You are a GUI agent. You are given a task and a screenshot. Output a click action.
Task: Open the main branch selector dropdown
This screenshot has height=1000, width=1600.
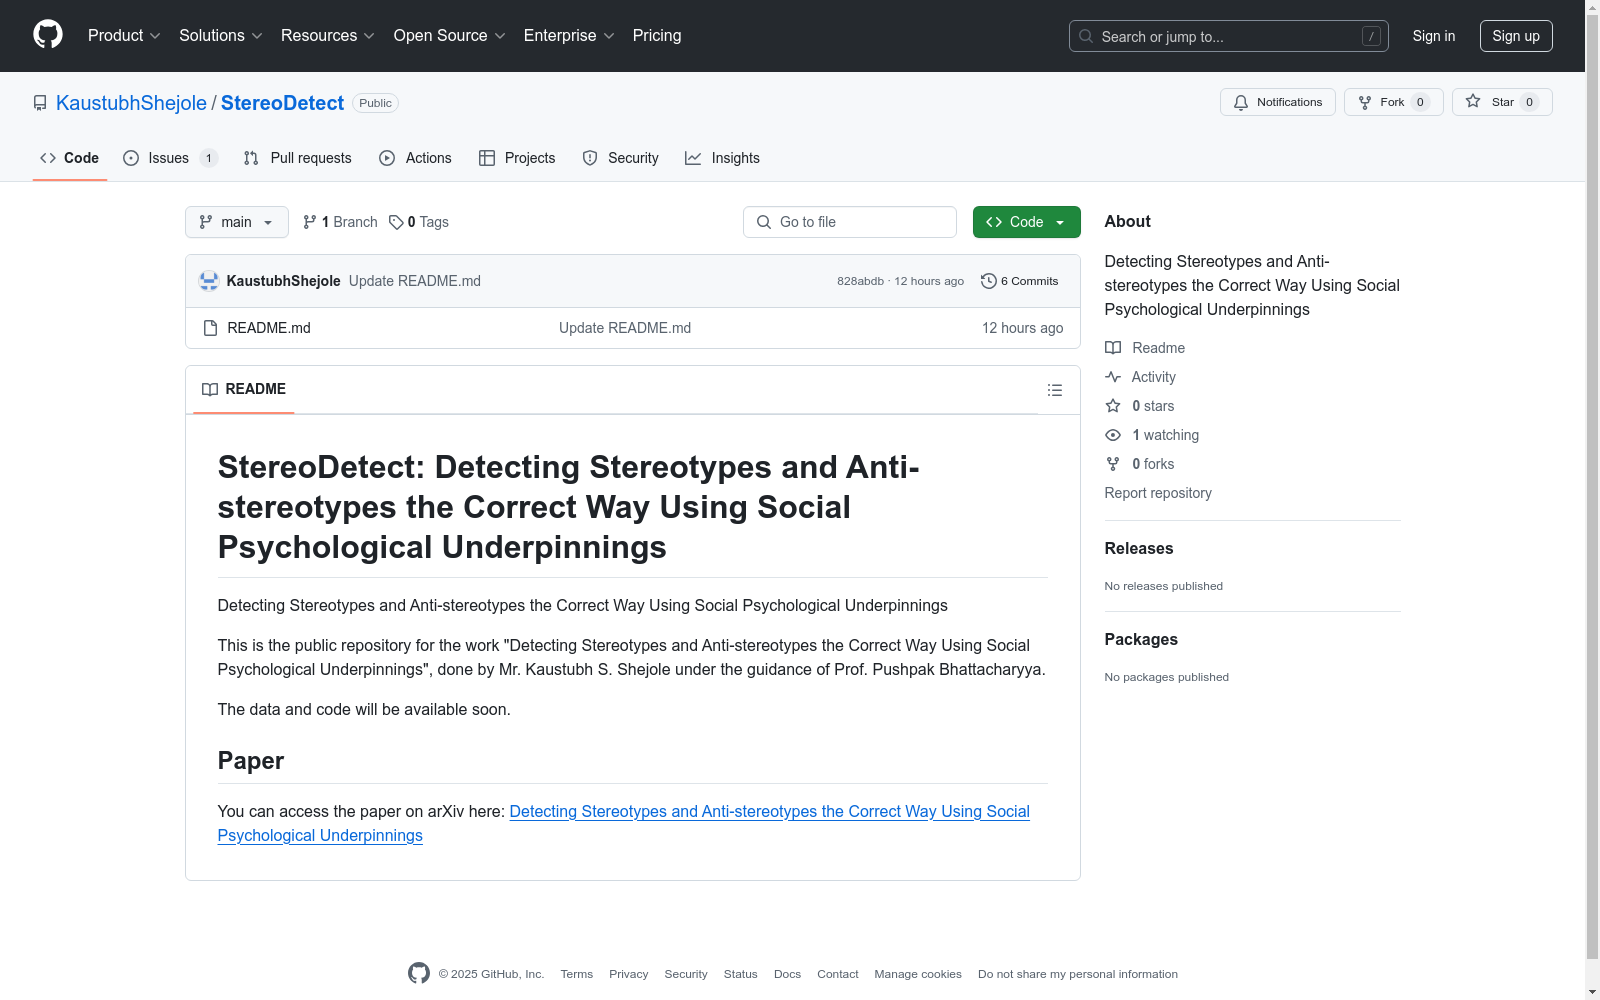pyautogui.click(x=236, y=222)
